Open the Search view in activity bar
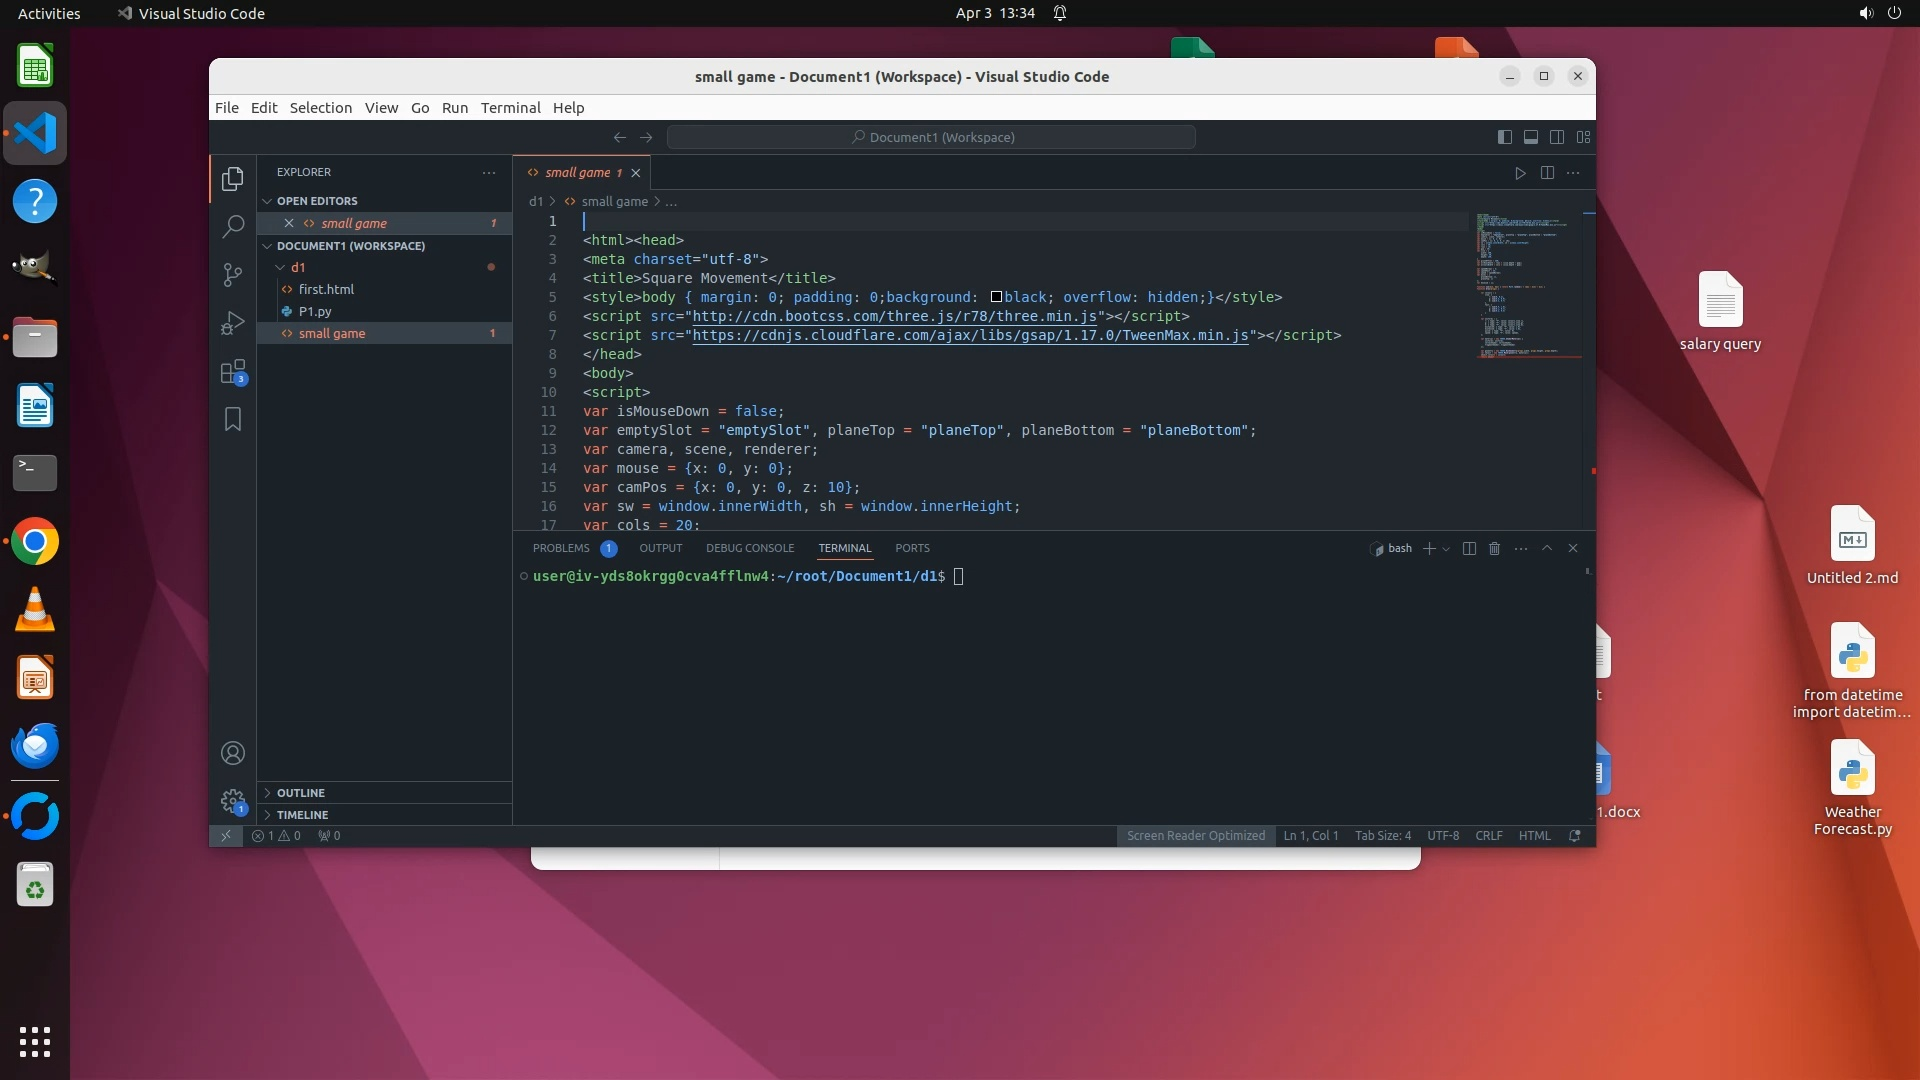Screen dimensions: 1920x1080 click(233, 227)
